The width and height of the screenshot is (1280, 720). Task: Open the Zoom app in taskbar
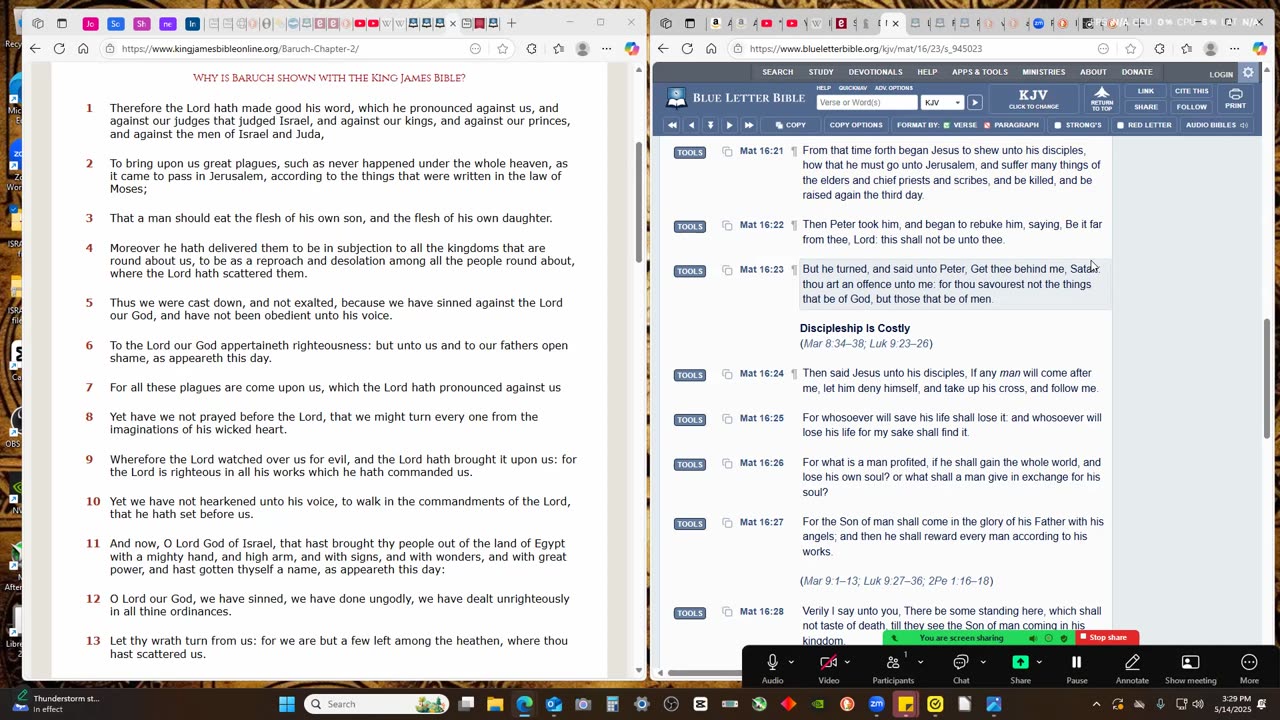877,704
